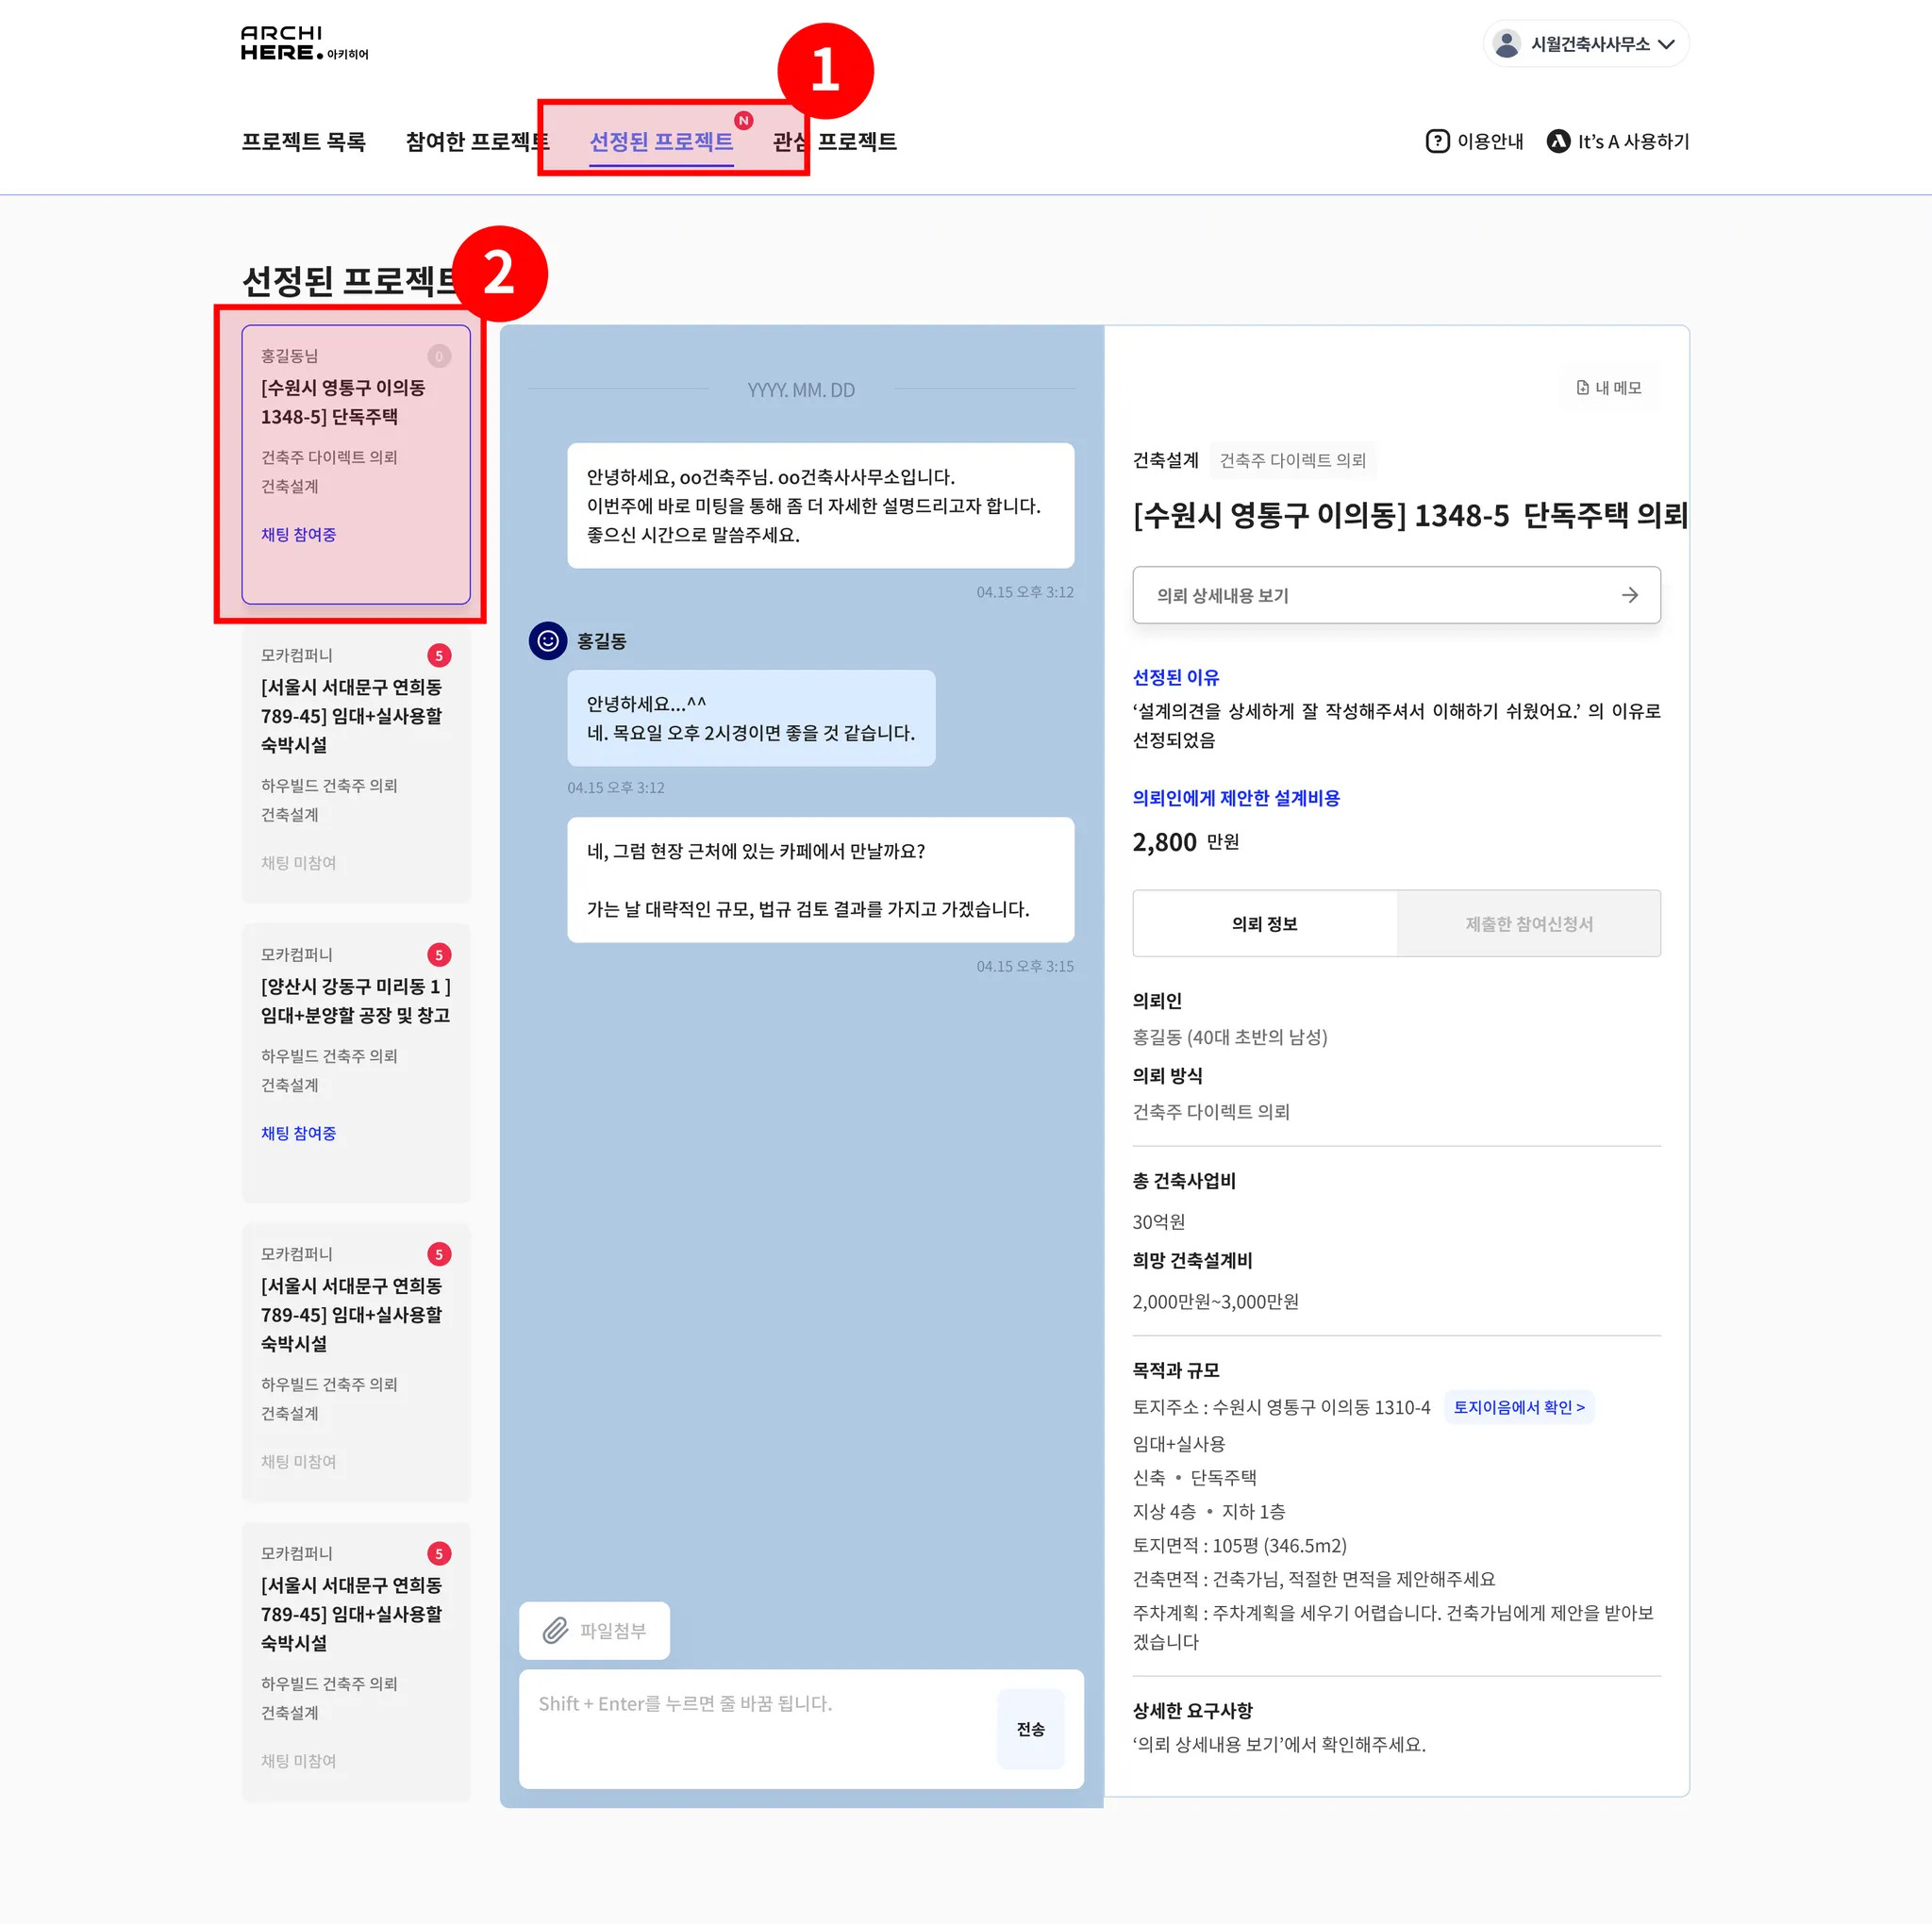Click the 이용안내 question mark icon
1932x1924 pixels.
1437,141
